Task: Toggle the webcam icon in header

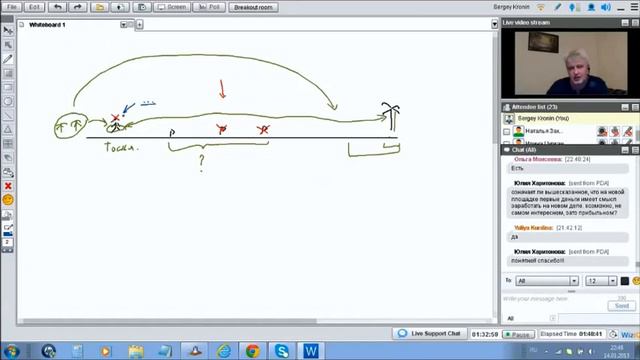Action: coord(591,7)
